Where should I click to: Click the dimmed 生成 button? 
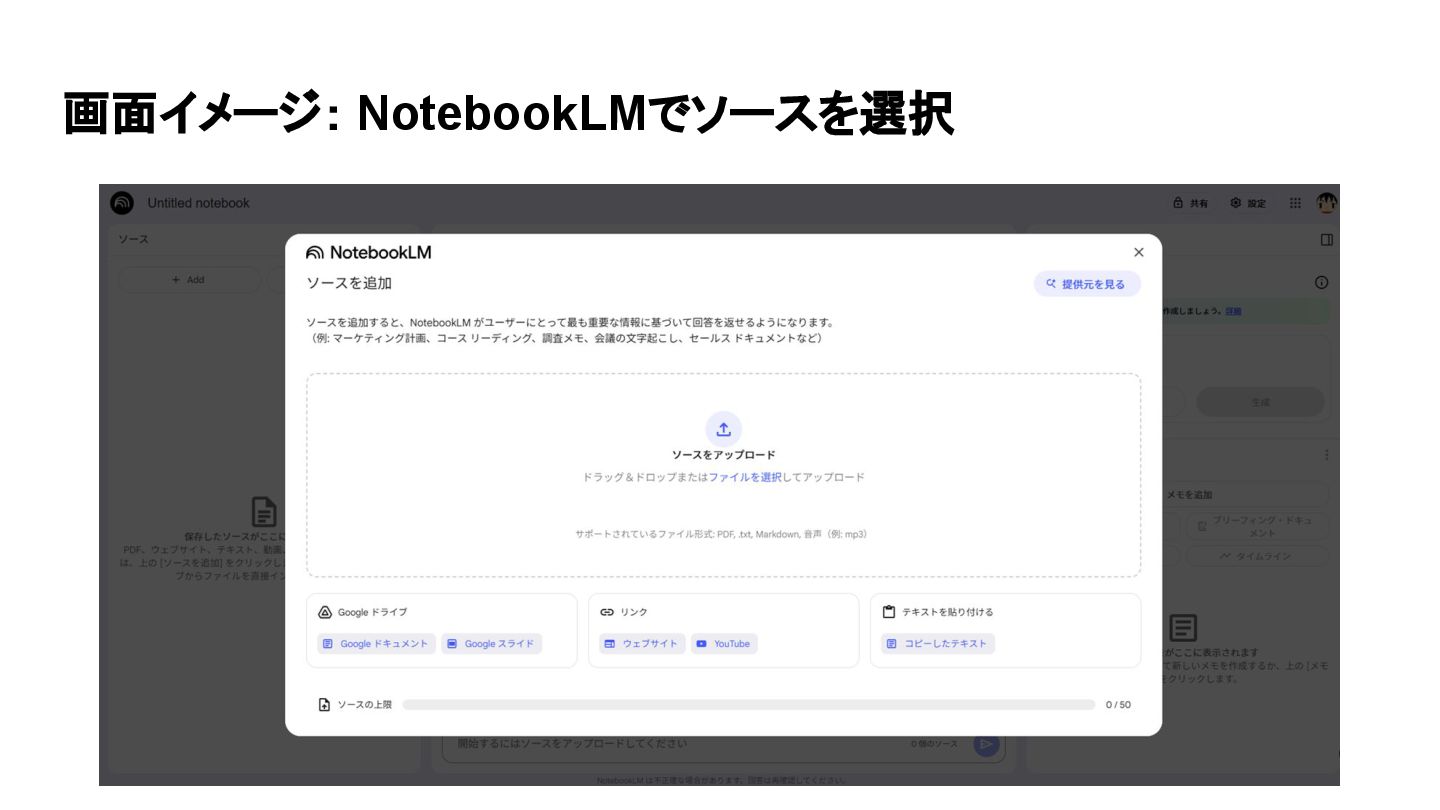point(1260,402)
